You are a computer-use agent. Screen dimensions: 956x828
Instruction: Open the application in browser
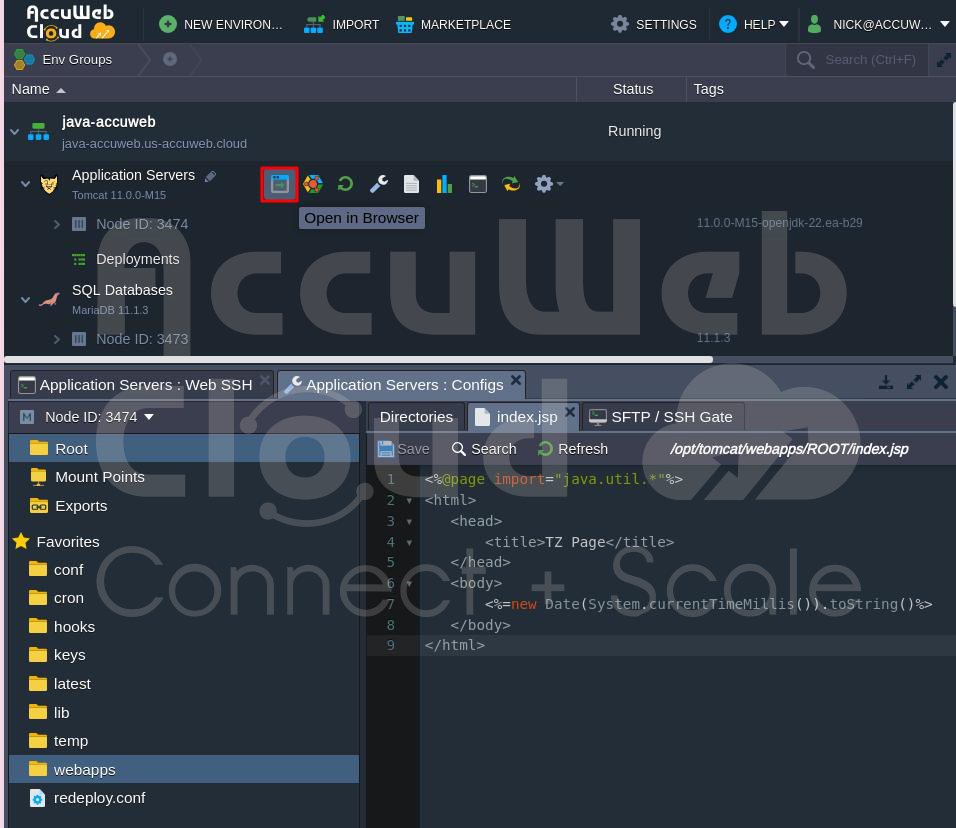(x=279, y=184)
